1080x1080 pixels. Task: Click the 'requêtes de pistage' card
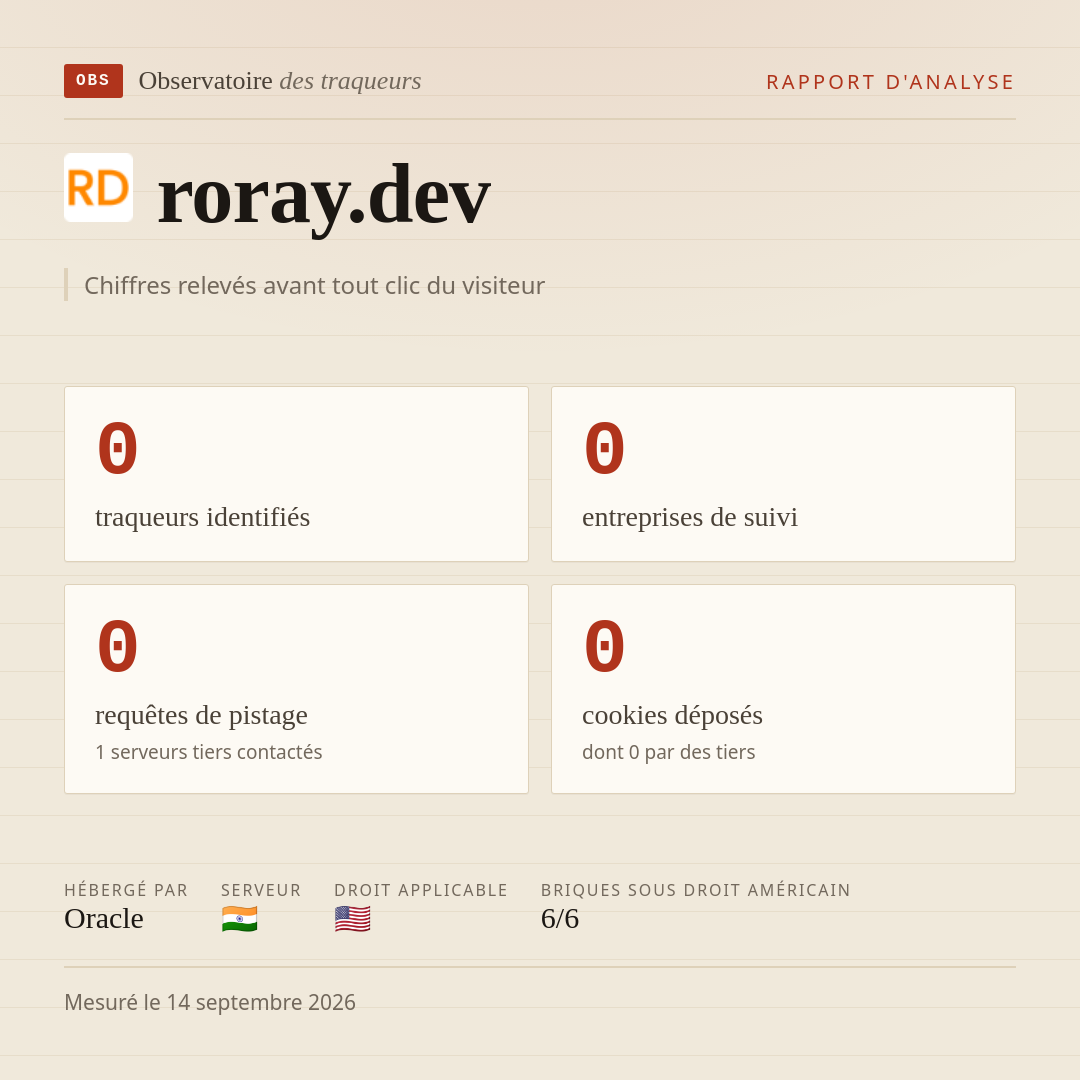pos(296,689)
